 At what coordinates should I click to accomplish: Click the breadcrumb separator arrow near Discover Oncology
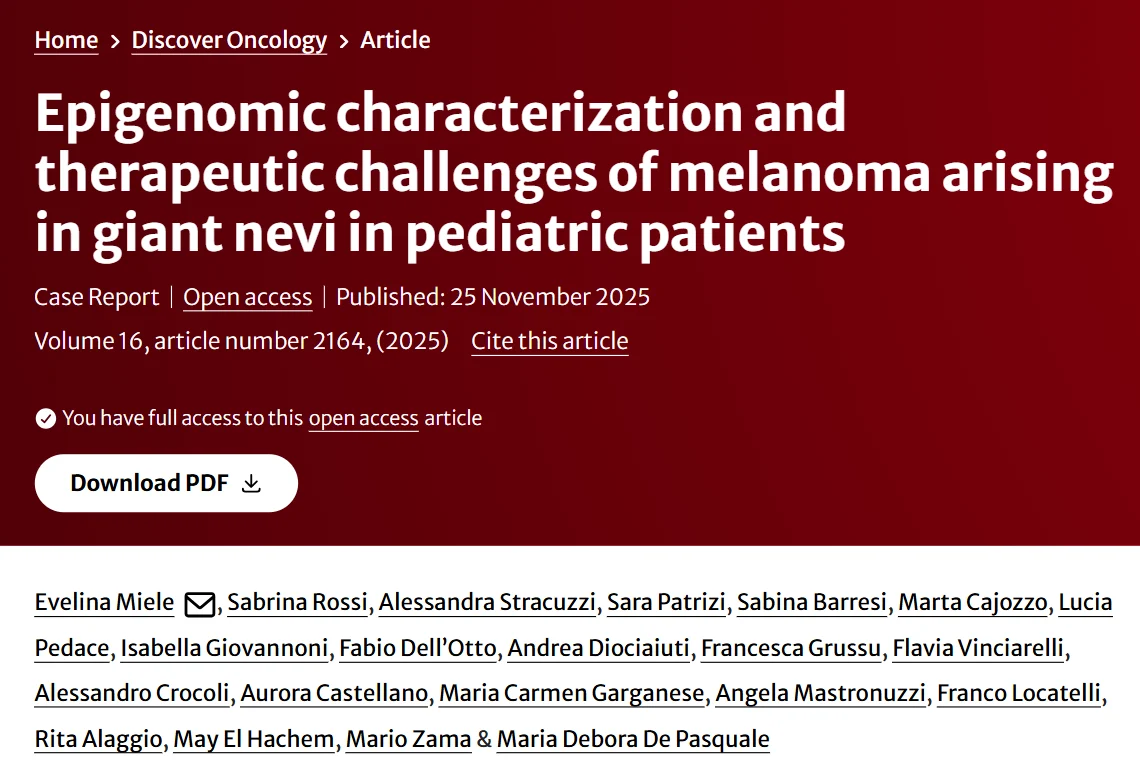pyautogui.click(x=343, y=40)
